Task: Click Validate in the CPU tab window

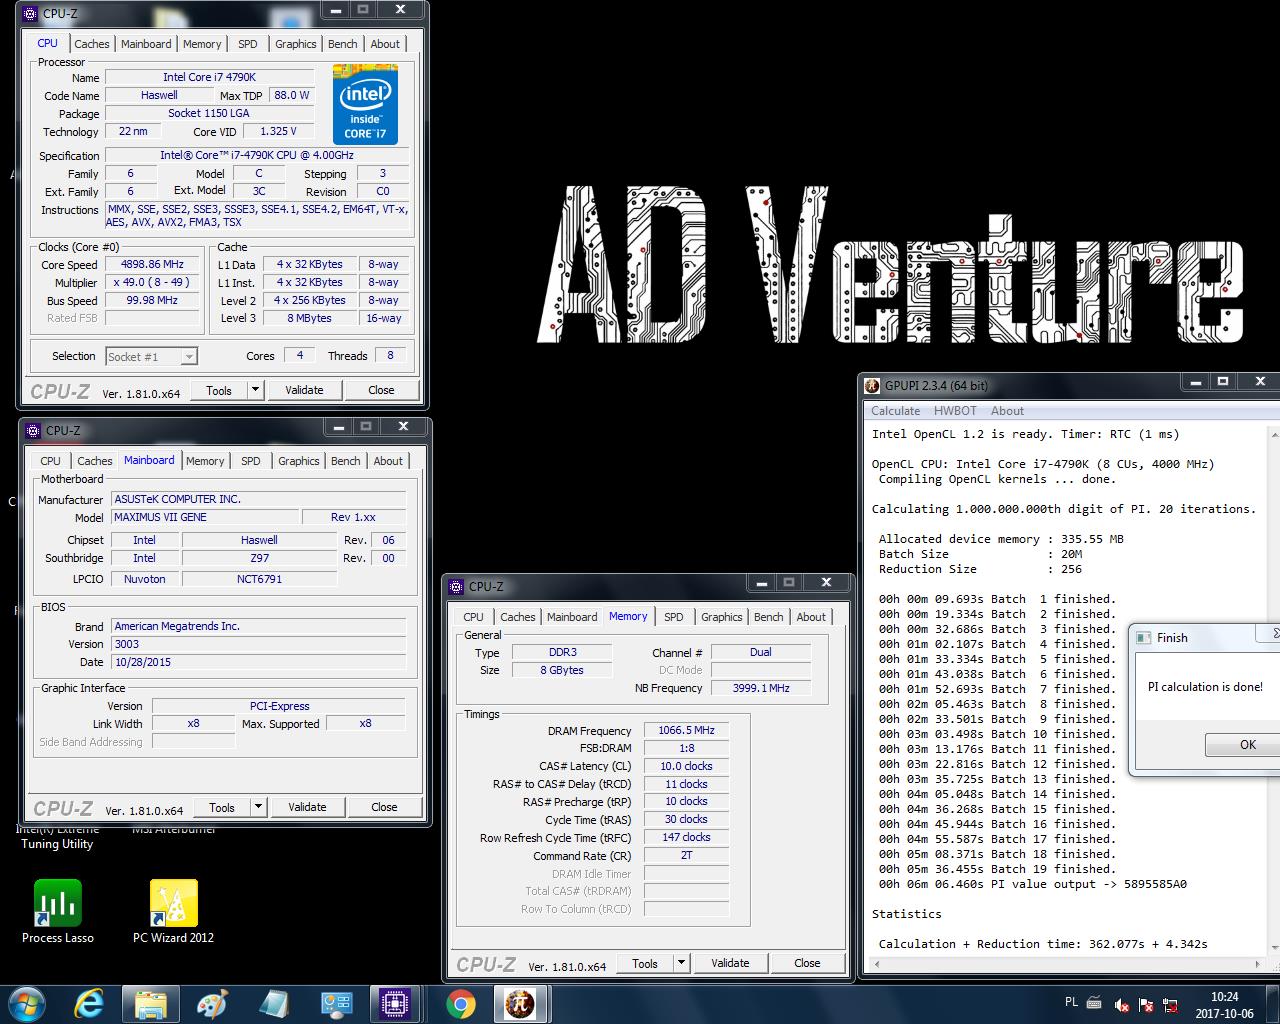Action: pyautogui.click(x=304, y=390)
